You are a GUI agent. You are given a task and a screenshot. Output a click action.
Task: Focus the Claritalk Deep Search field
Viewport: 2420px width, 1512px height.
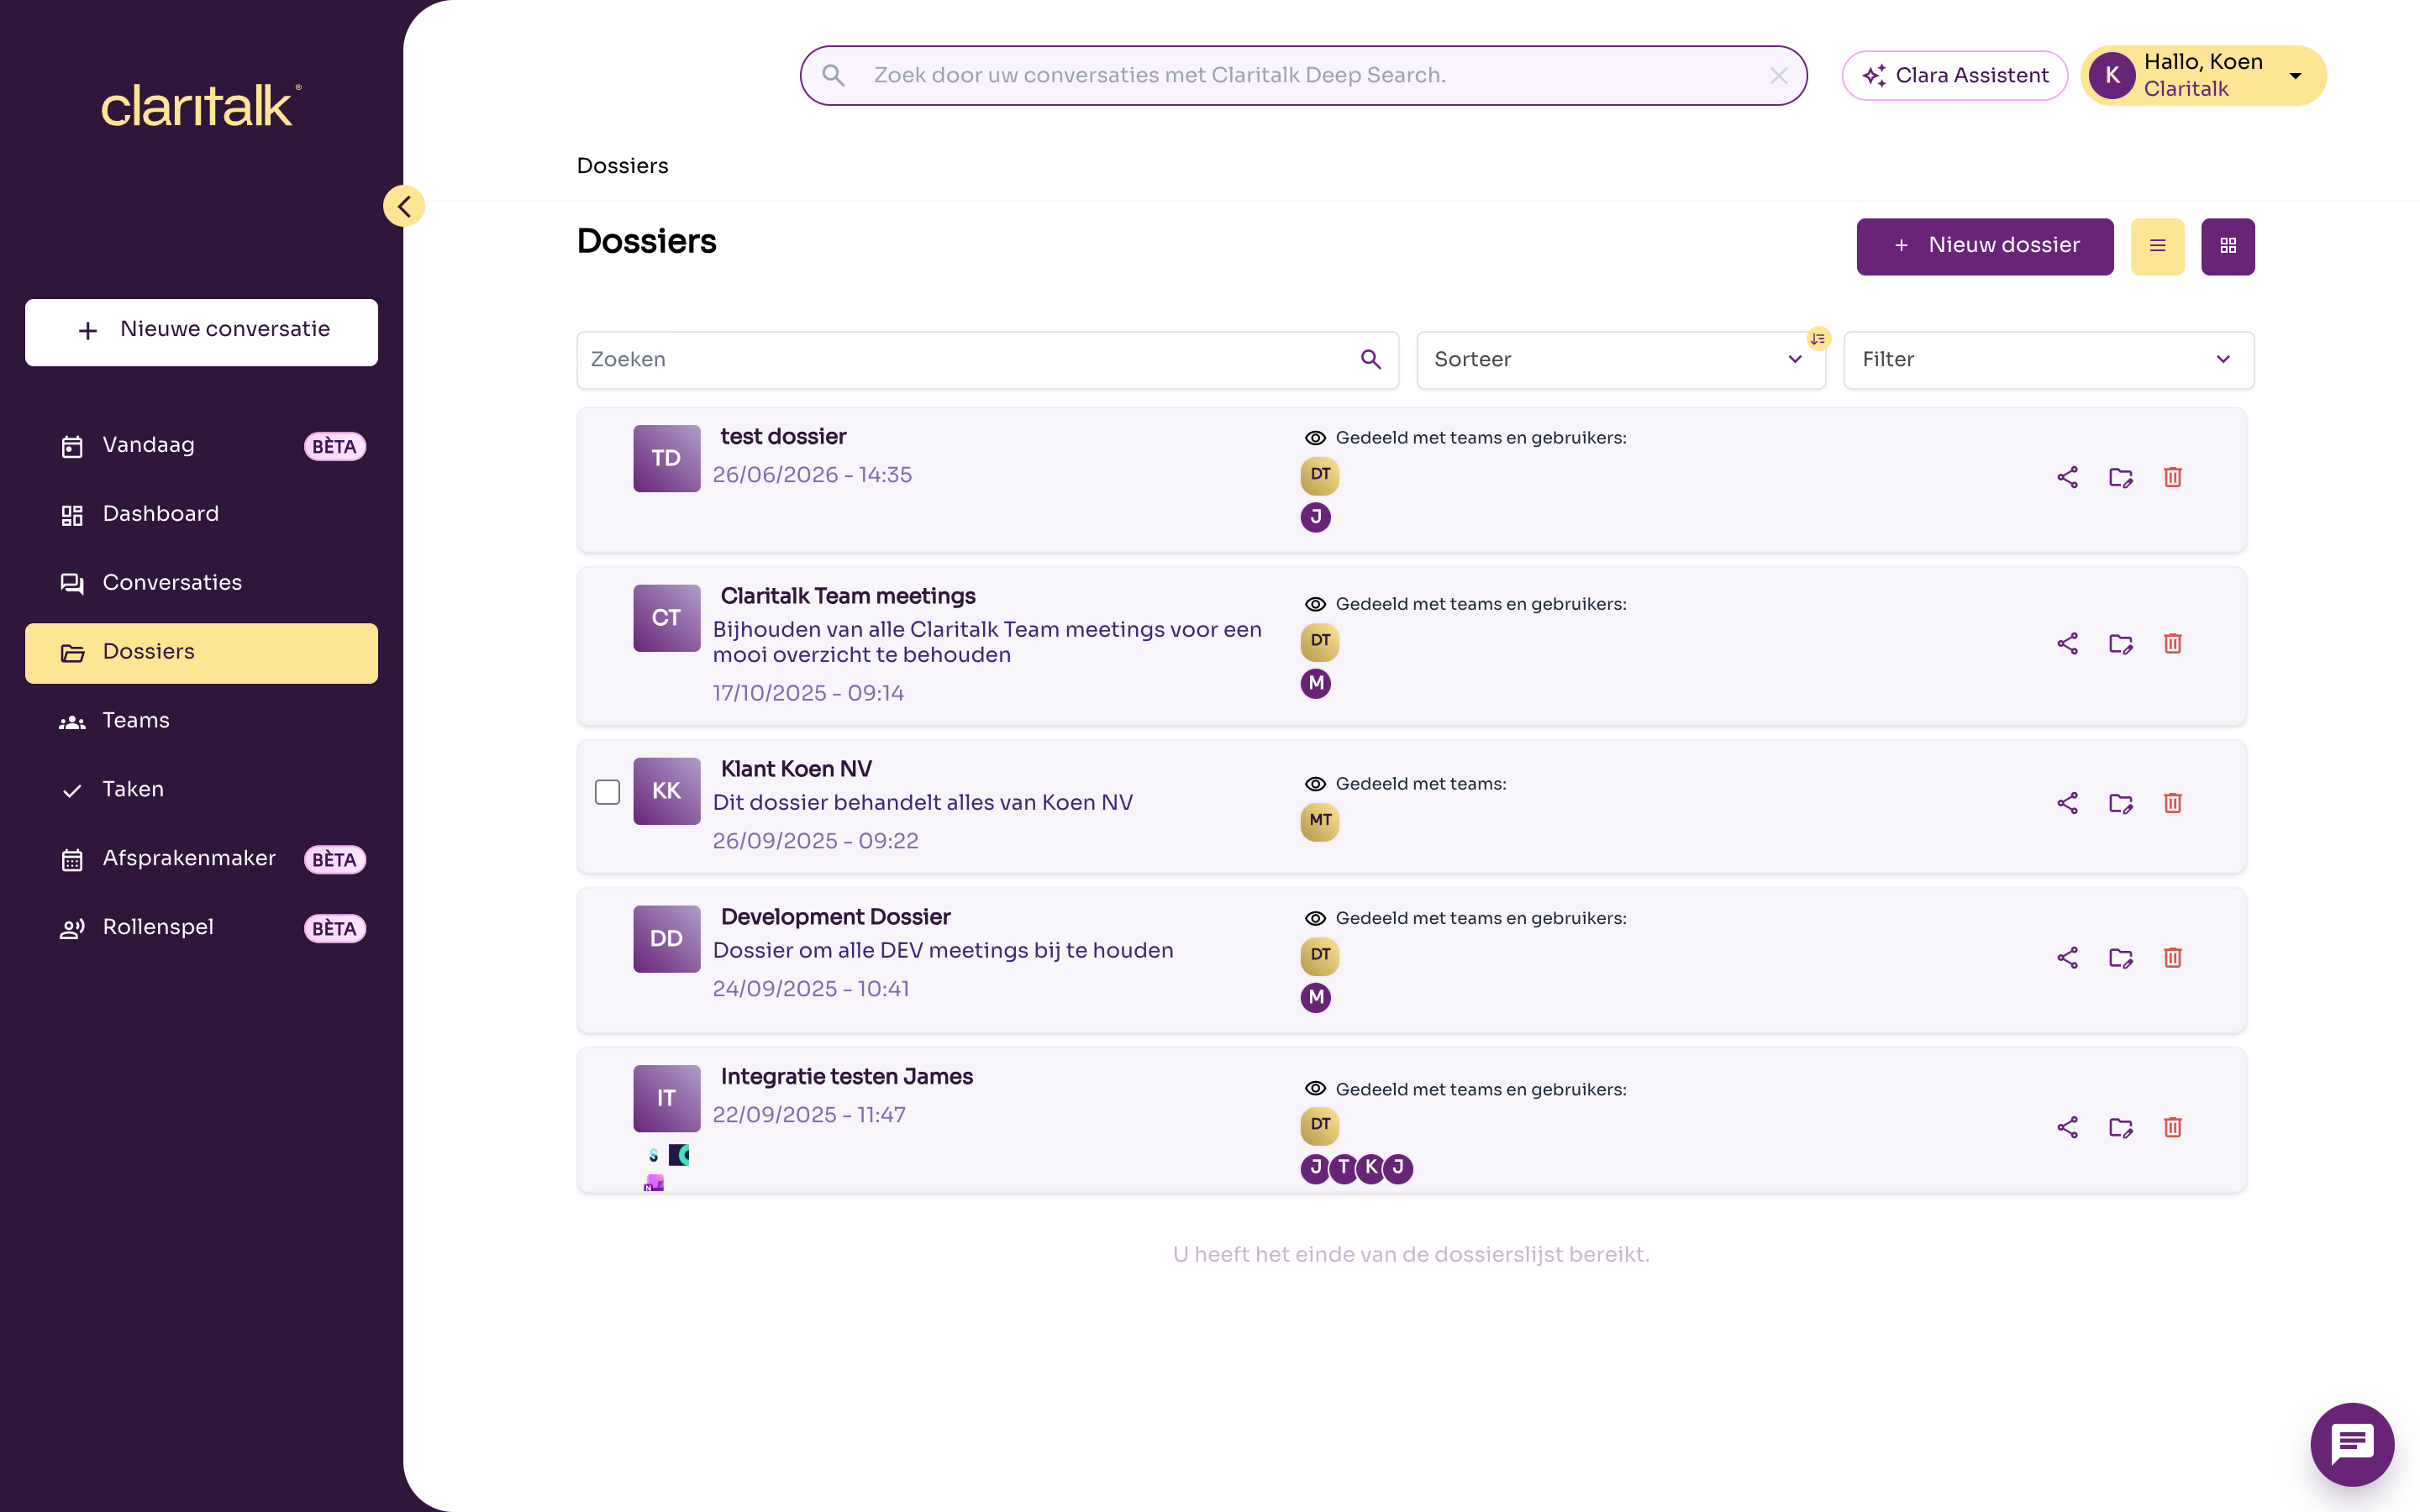[x=1303, y=75]
